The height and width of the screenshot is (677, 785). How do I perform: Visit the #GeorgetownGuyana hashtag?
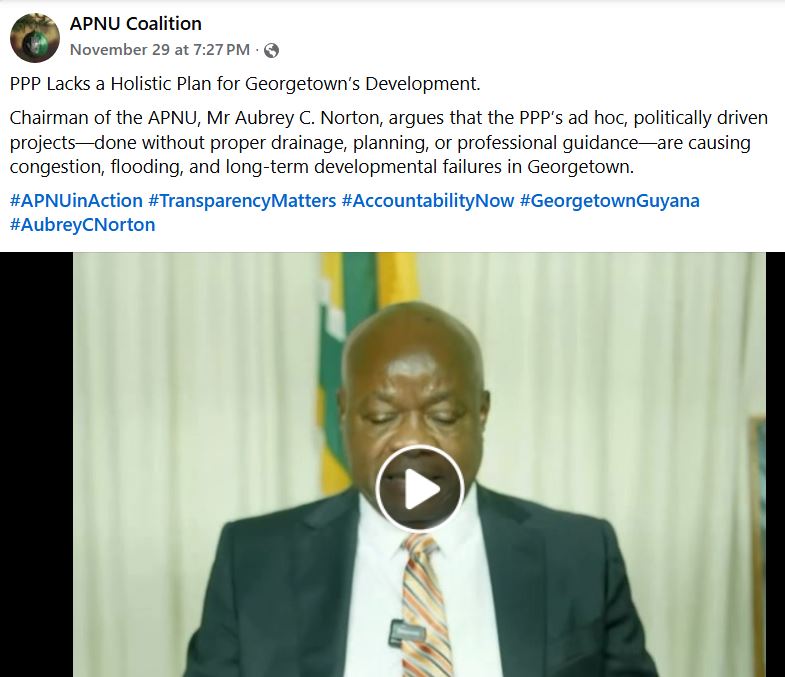(610, 200)
